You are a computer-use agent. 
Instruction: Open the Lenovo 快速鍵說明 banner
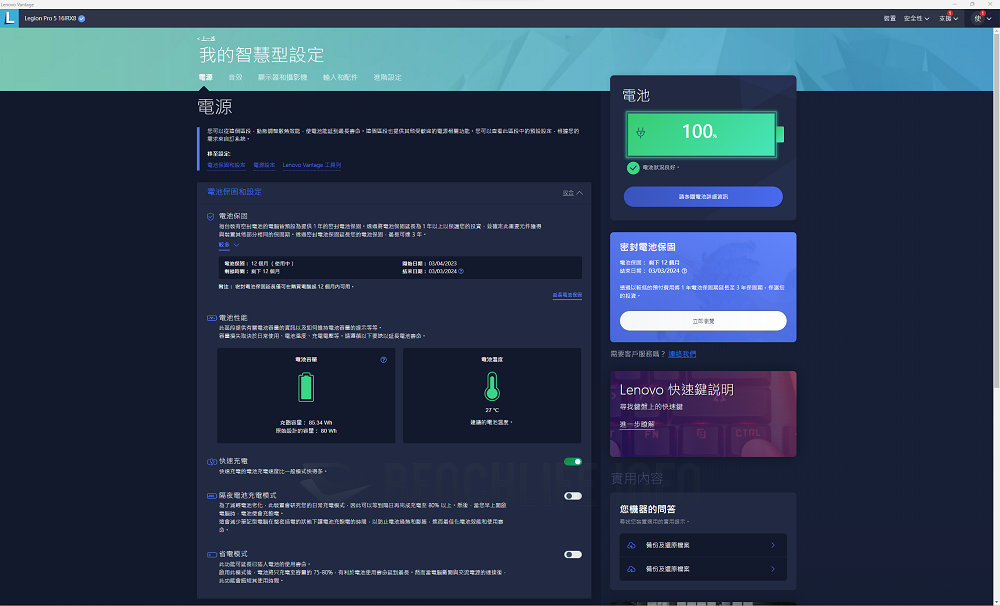pos(703,413)
